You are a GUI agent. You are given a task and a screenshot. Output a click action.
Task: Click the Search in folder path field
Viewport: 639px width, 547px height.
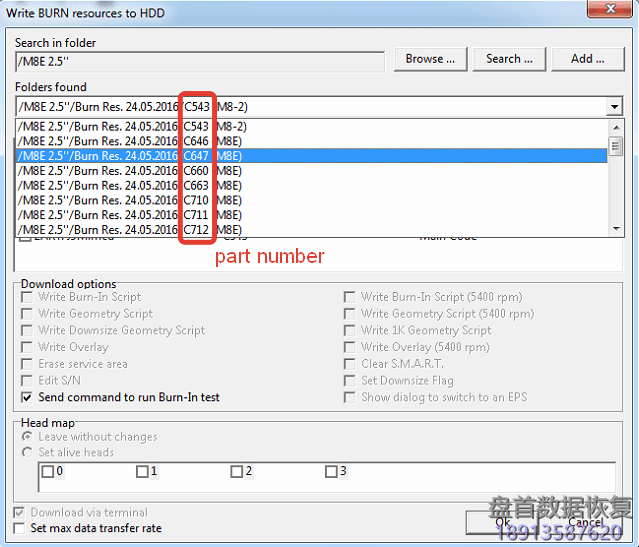(x=200, y=60)
